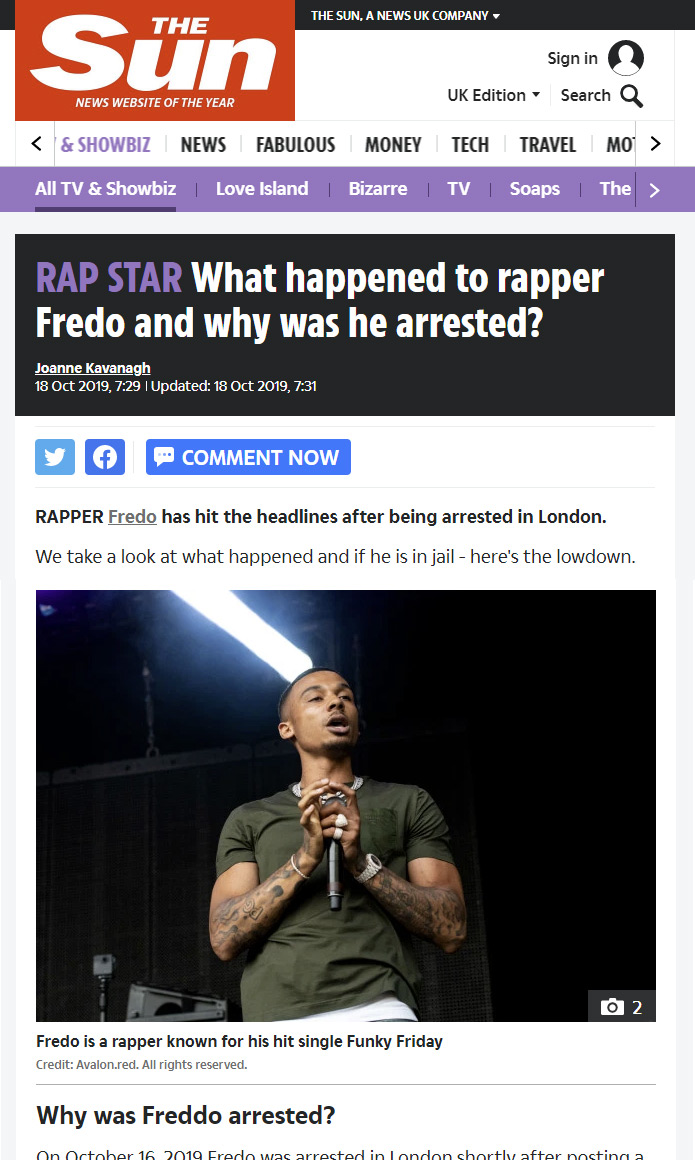Open the photo gallery camera icon
This screenshot has width=695, height=1160.
[612, 1007]
